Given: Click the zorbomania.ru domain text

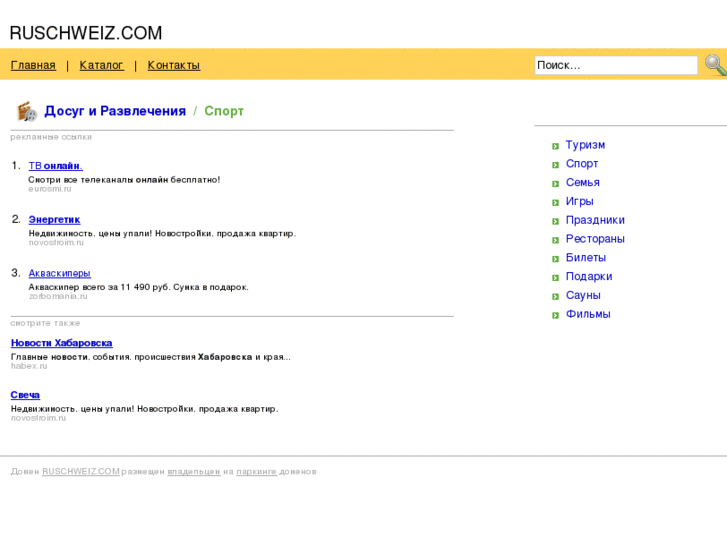Looking at the screenshot, I should point(58,296).
